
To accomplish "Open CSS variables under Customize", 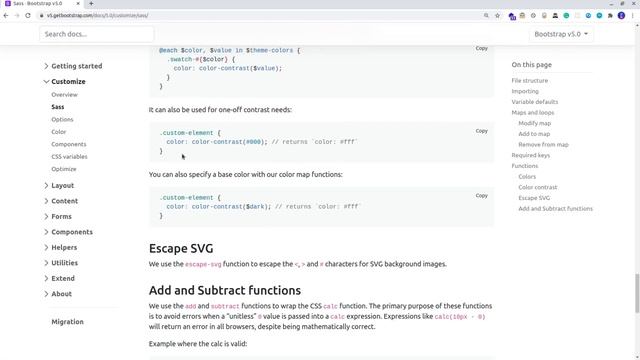I will click(x=69, y=156).
